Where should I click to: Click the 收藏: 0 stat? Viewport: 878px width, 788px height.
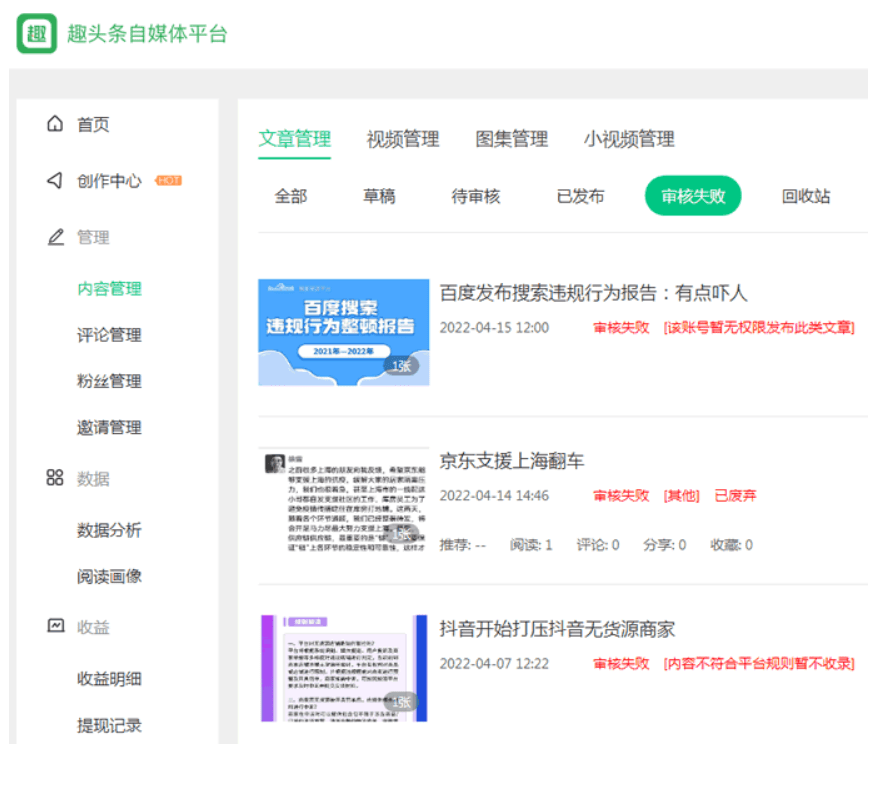731,544
